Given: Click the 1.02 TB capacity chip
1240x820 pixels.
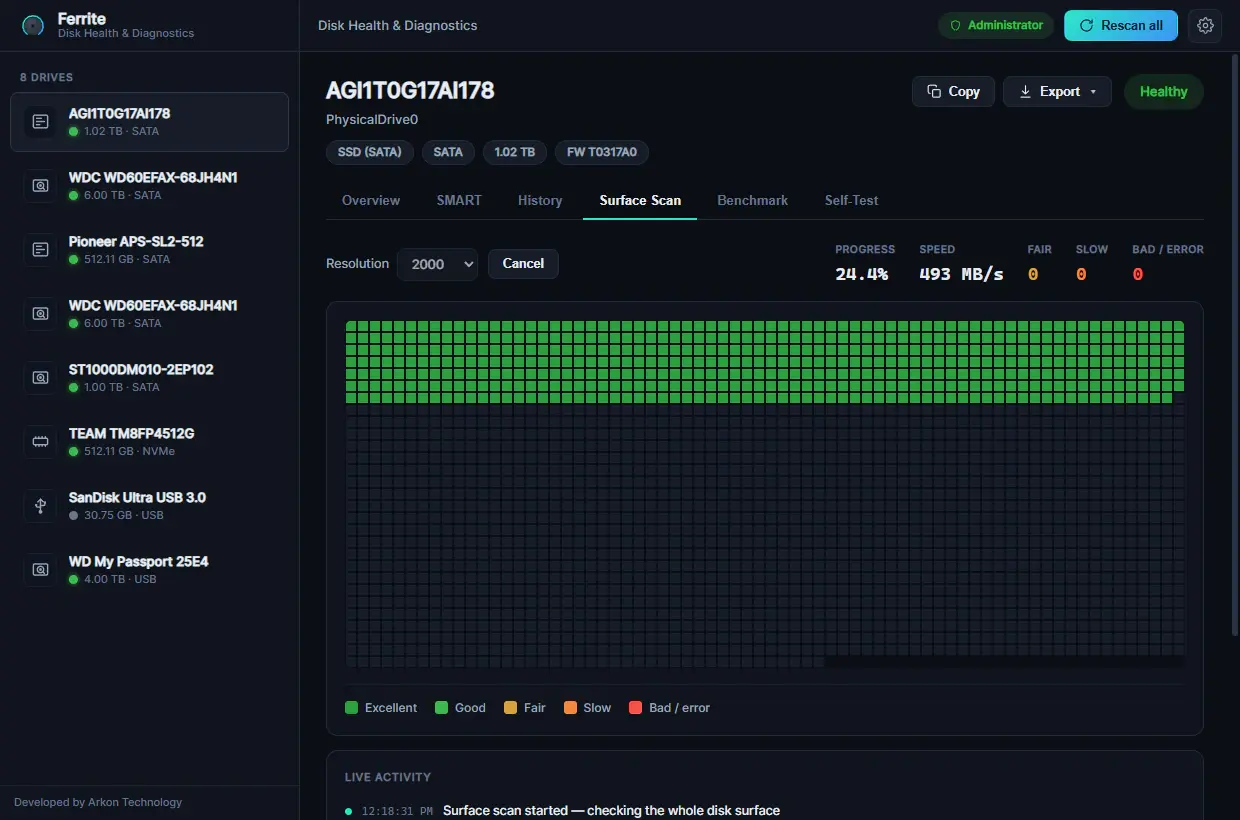Looking at the screenshot, I should [515, 152].
